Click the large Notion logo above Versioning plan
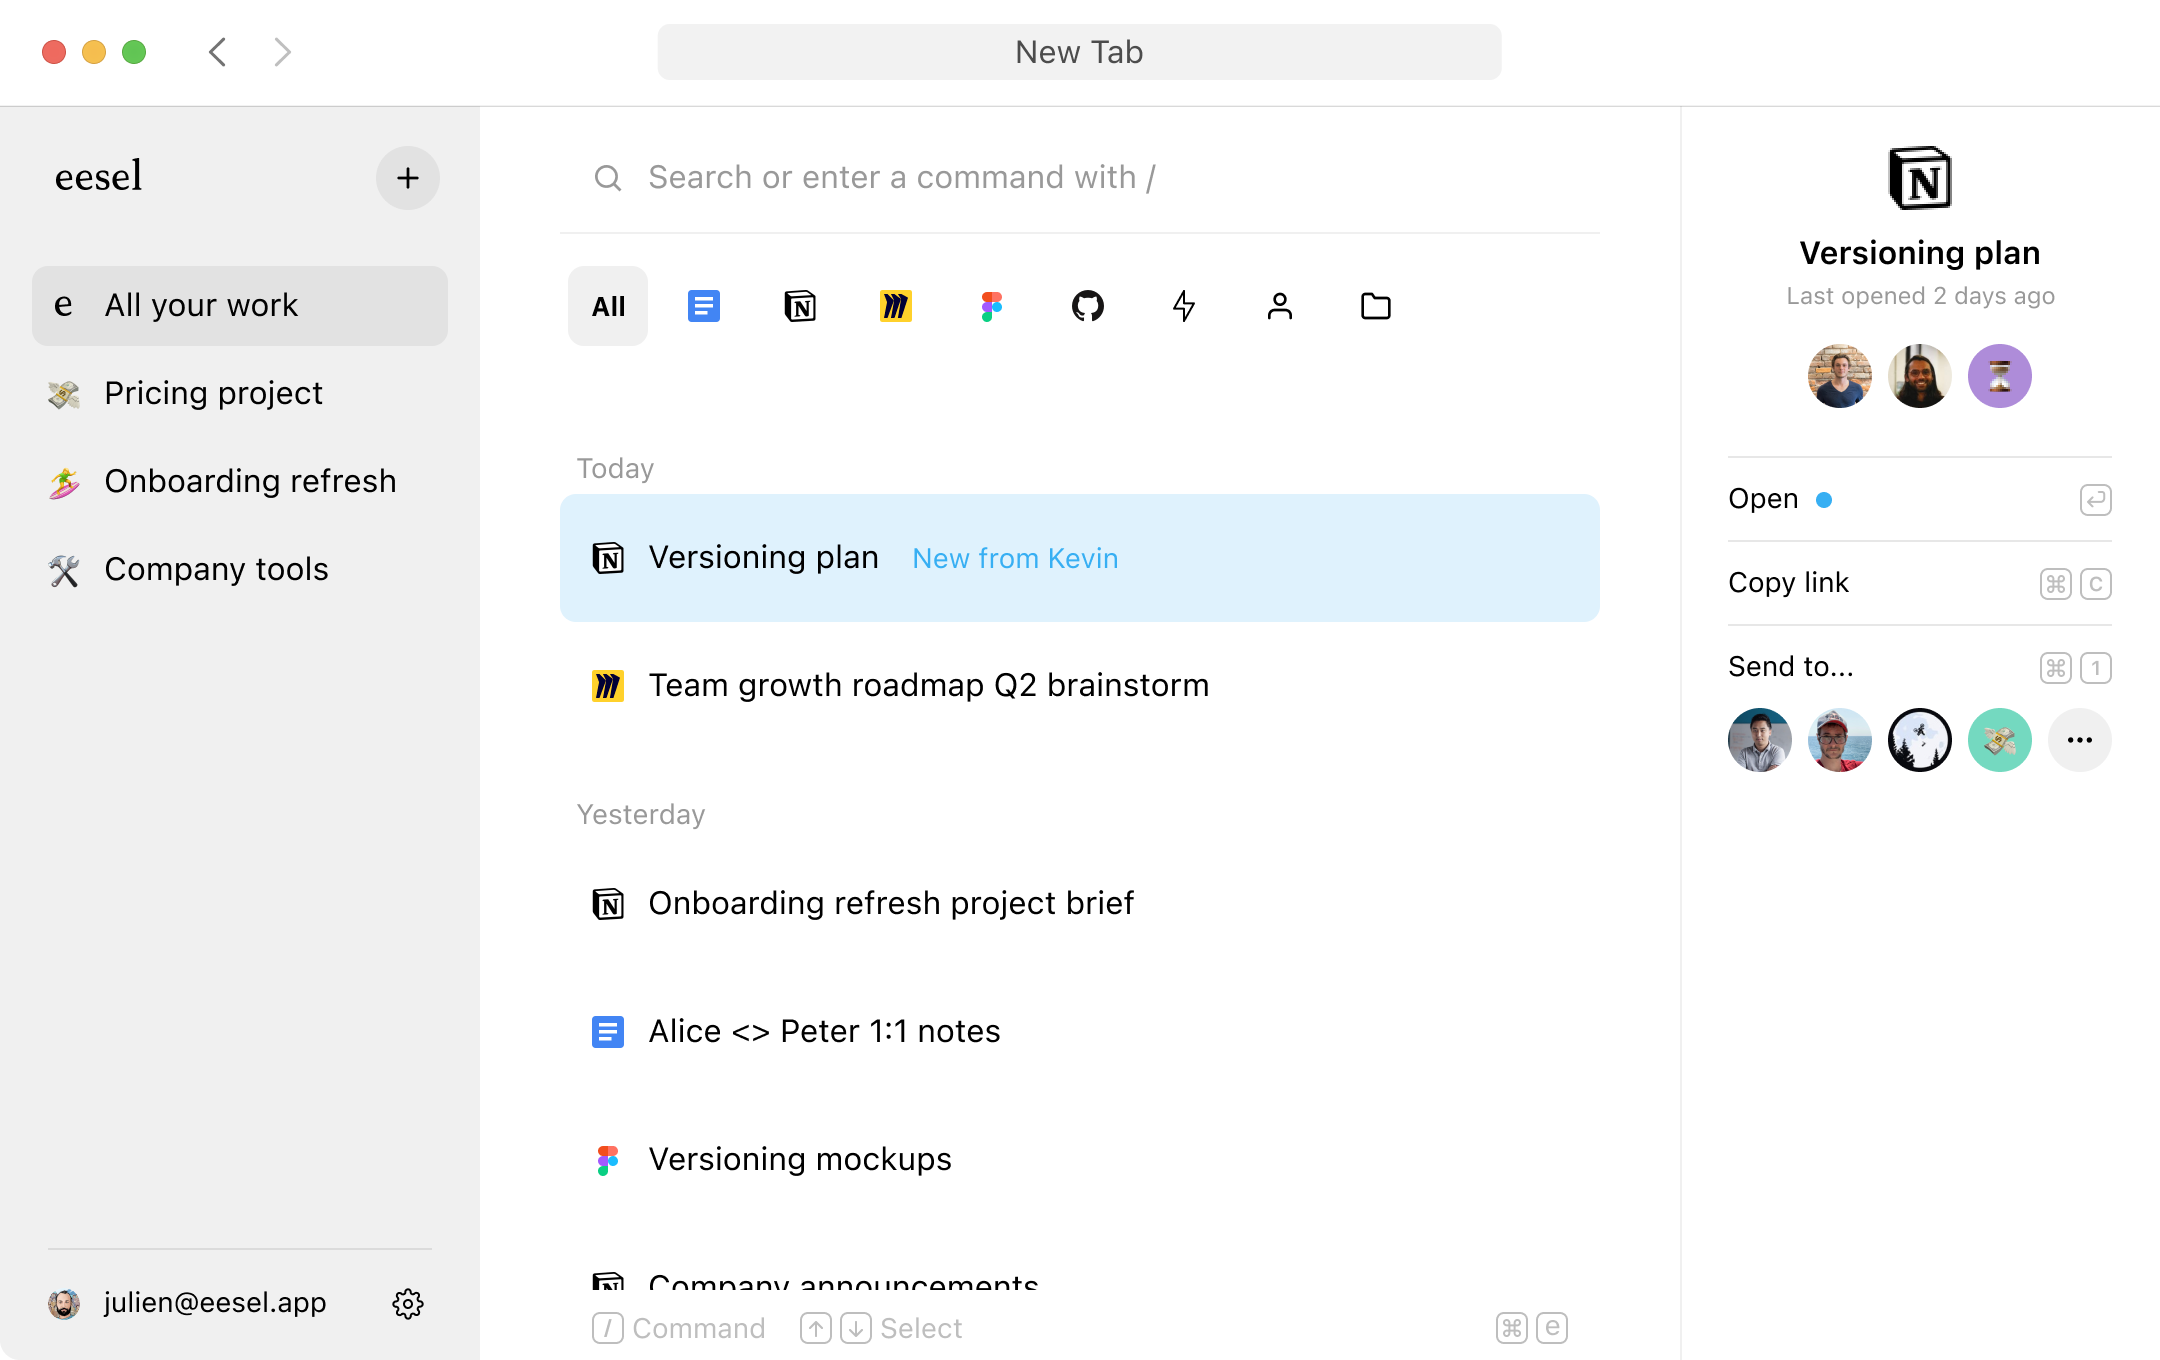 (x=1920, y=178)
